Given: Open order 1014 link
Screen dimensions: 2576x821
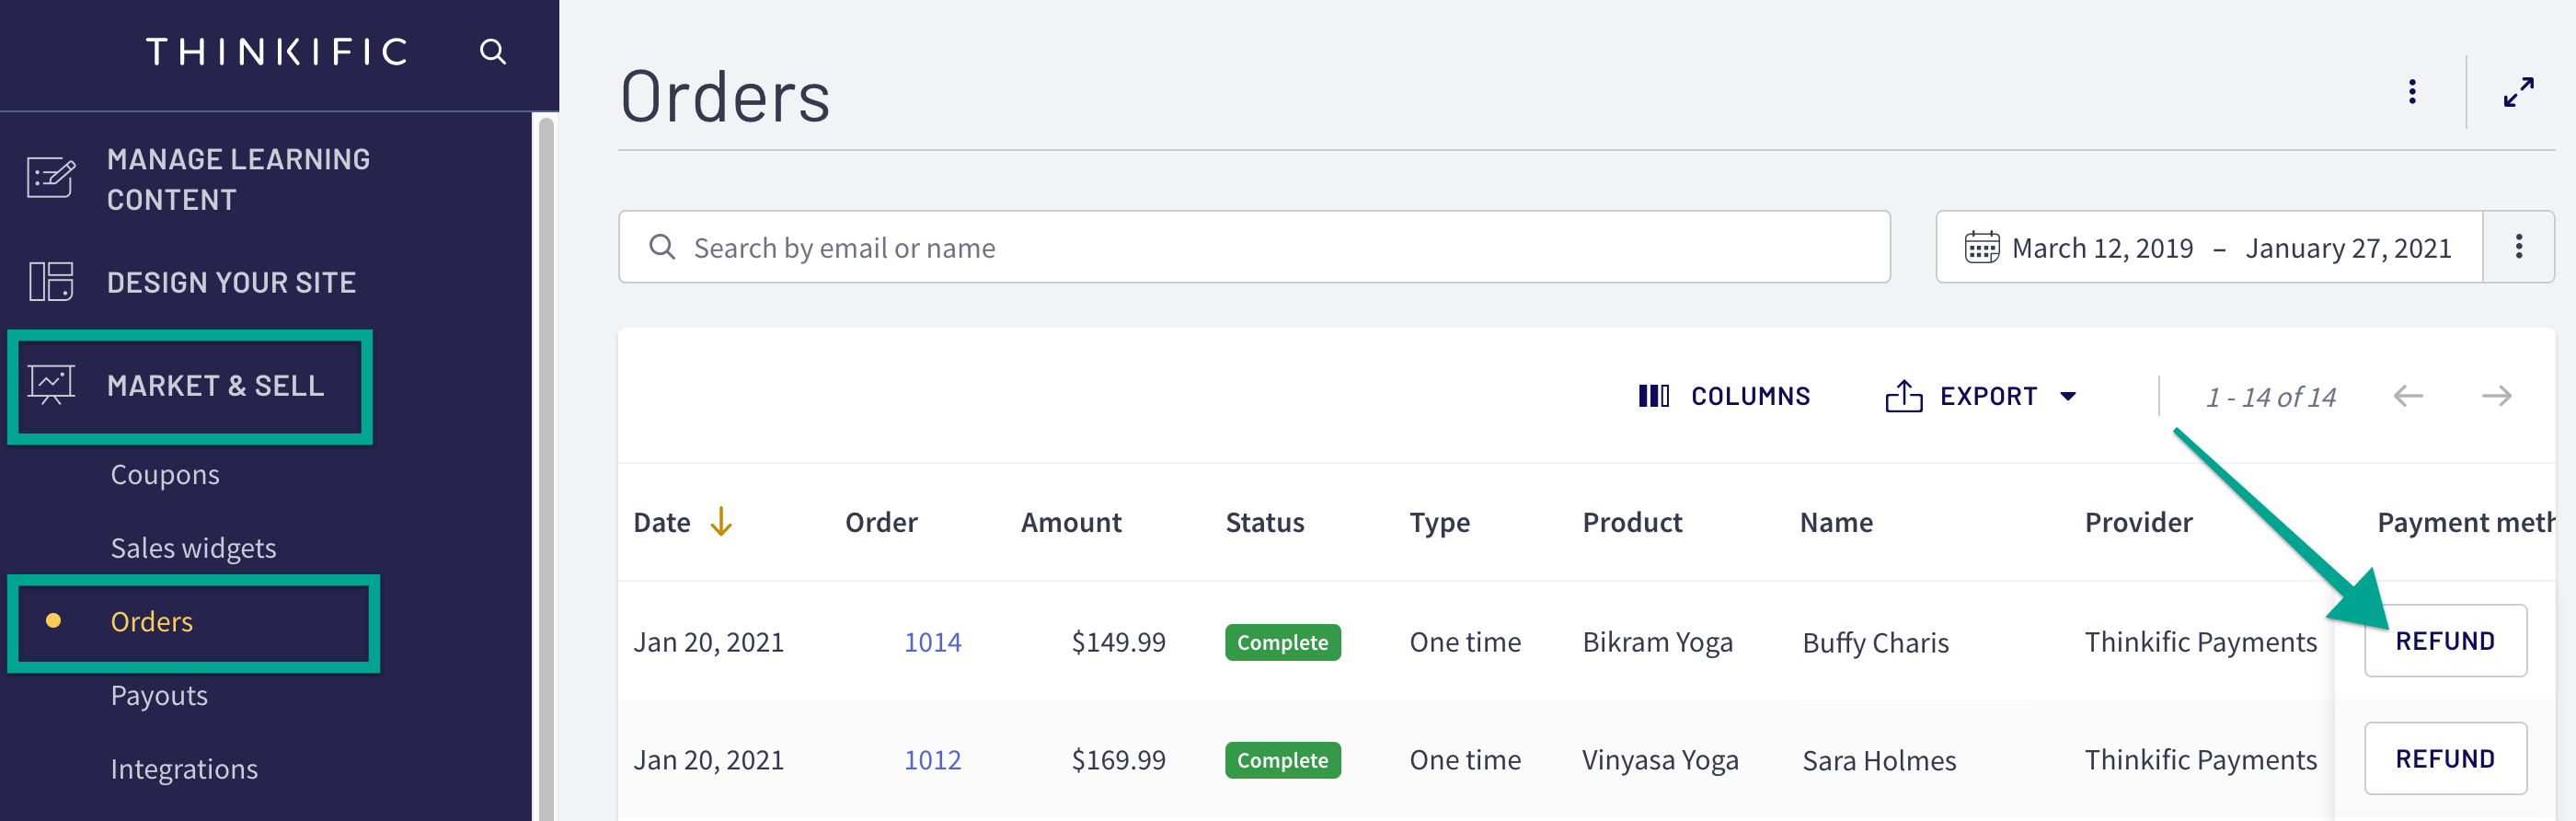Looking at the screenshot, I should point(932,642).
